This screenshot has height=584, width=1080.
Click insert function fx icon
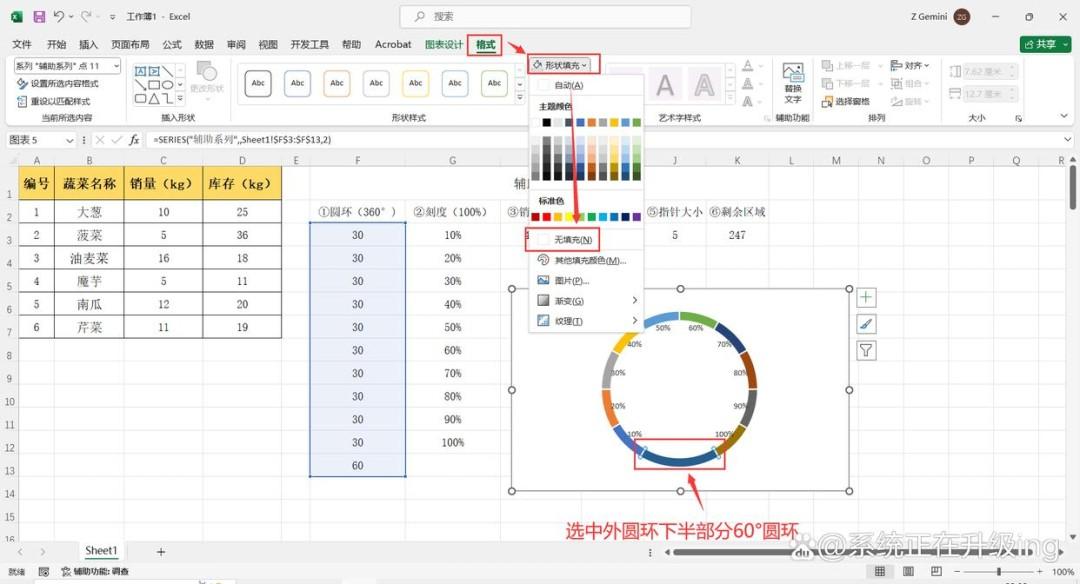coord(134,140)
